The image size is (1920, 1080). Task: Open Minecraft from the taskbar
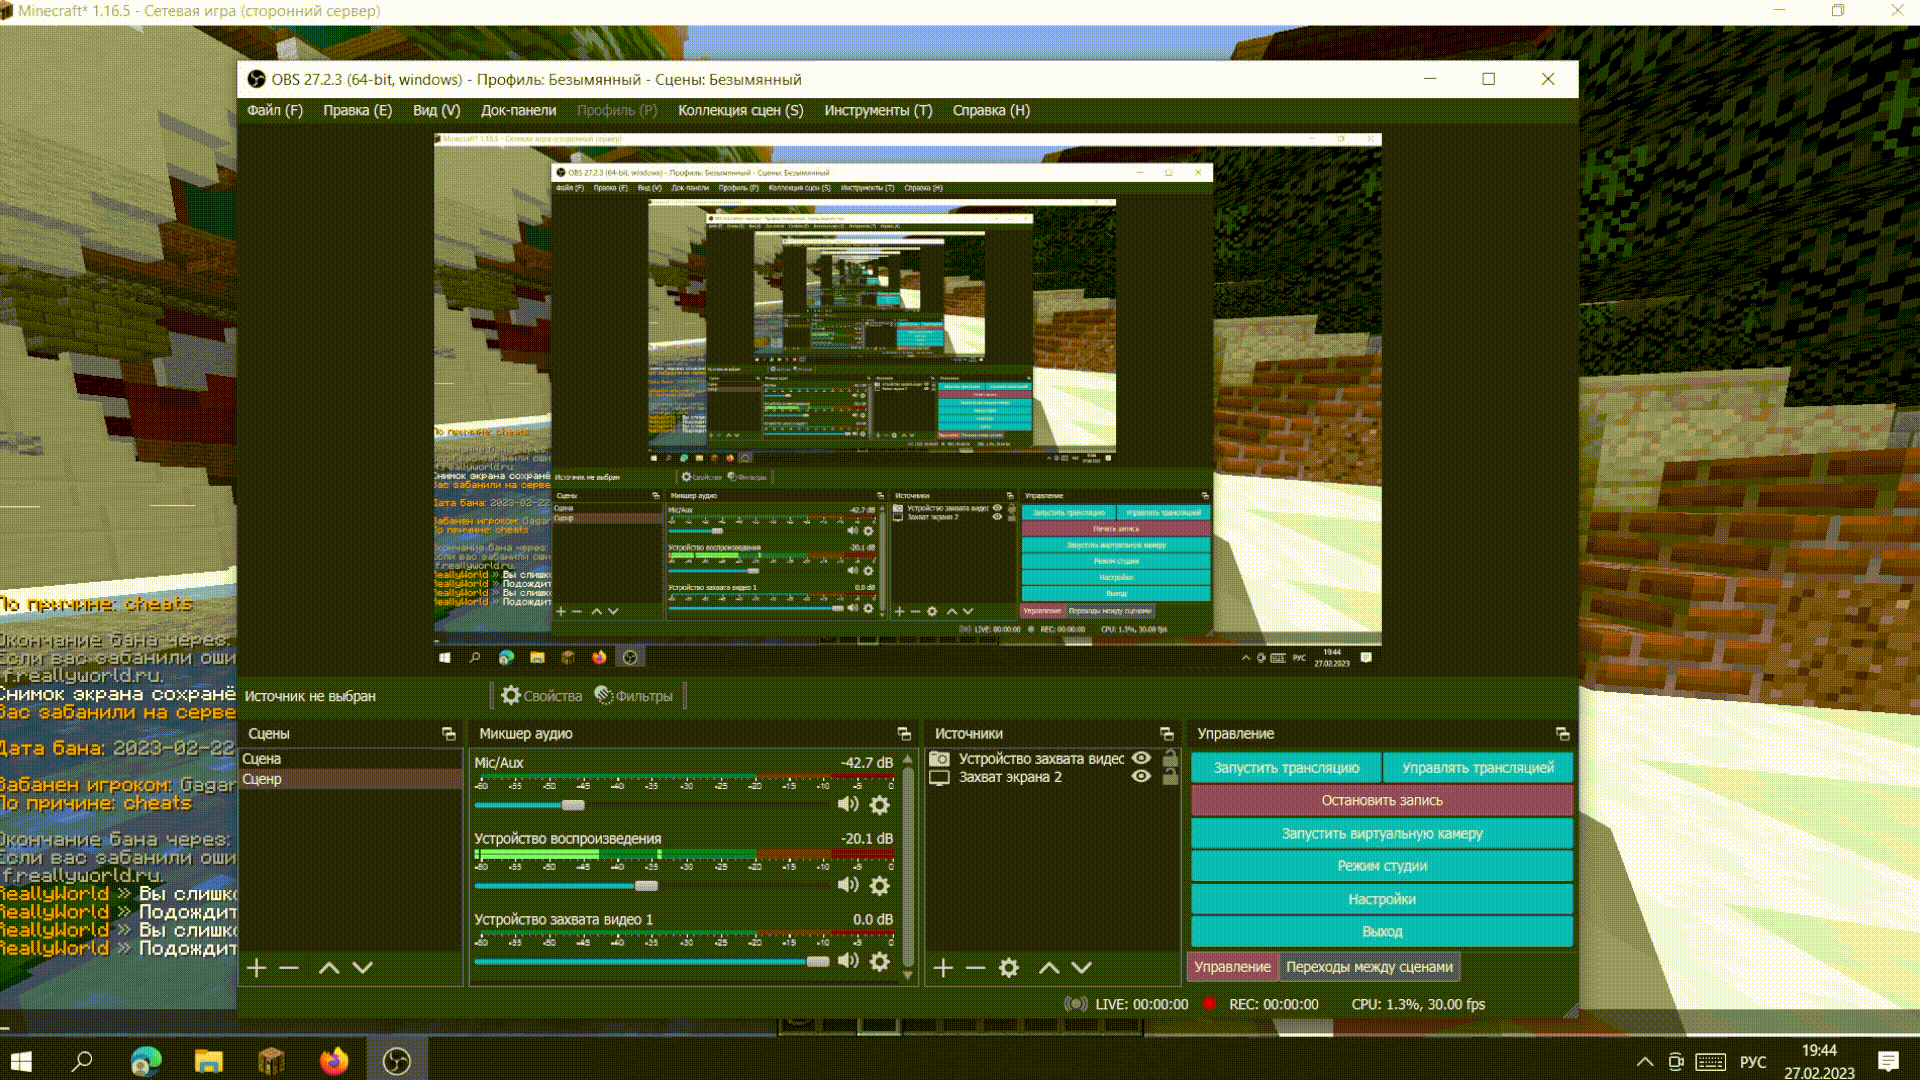click(x=271, y=1061)
